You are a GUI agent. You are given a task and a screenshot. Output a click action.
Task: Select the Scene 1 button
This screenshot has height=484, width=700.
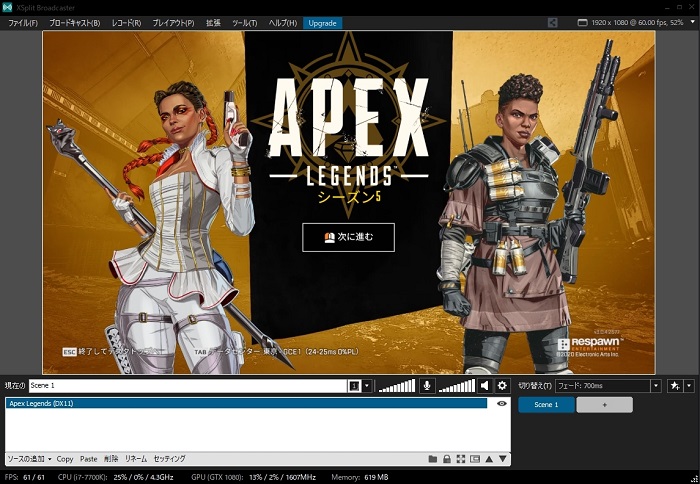(546, 405)
